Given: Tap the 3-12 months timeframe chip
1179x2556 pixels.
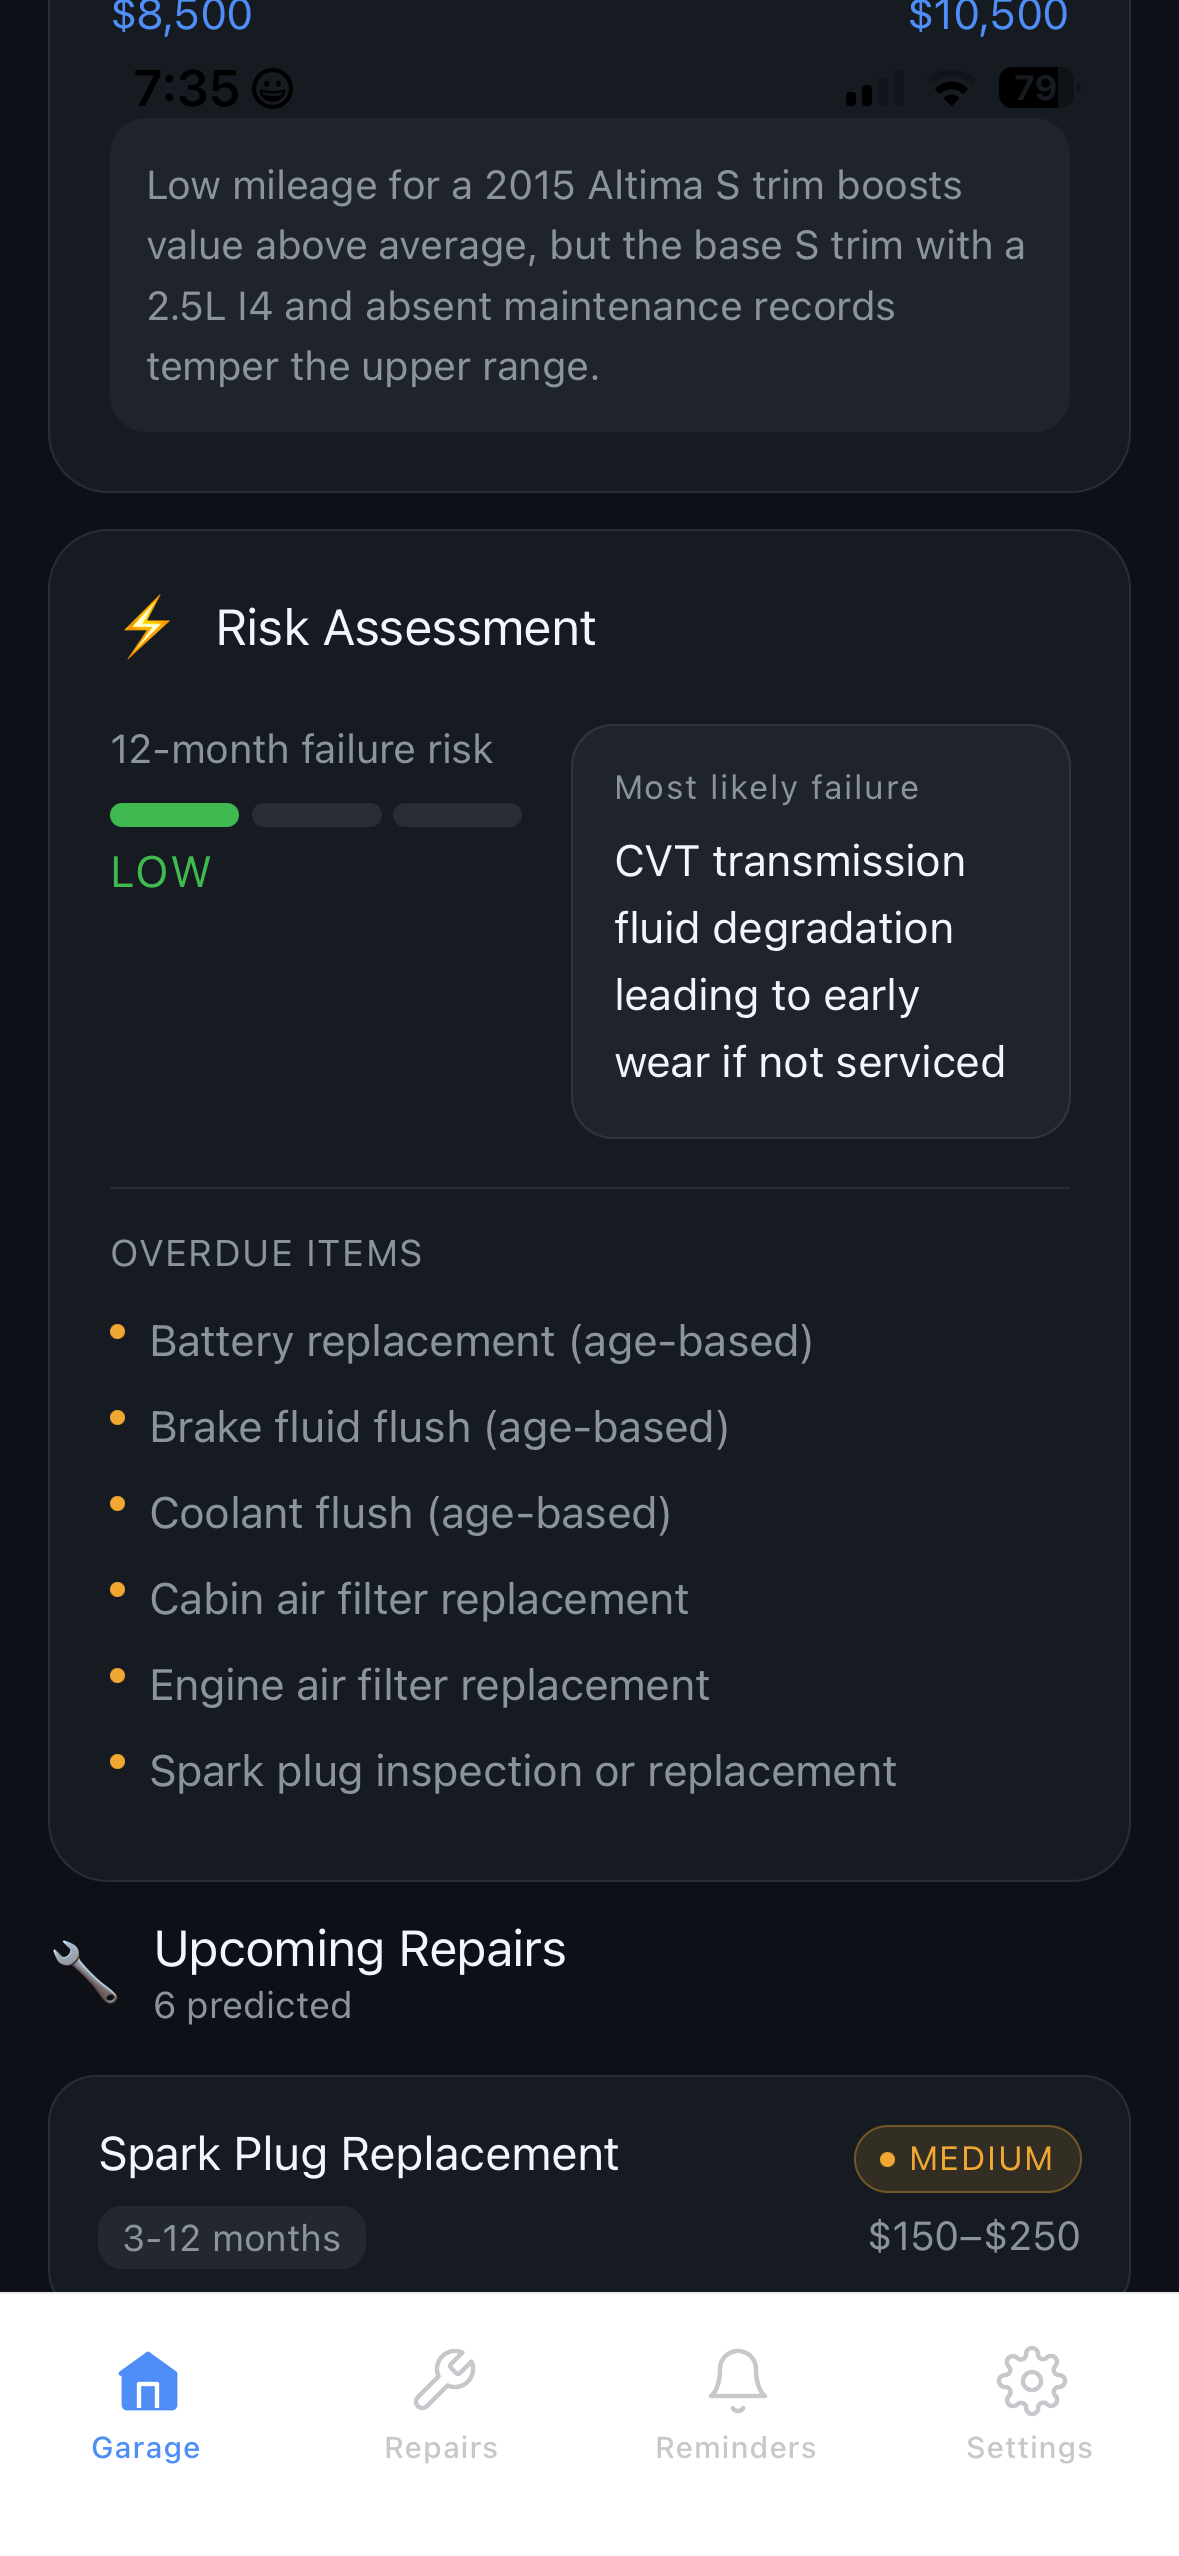Looking at the screenshot, I should click(231, 2237).
